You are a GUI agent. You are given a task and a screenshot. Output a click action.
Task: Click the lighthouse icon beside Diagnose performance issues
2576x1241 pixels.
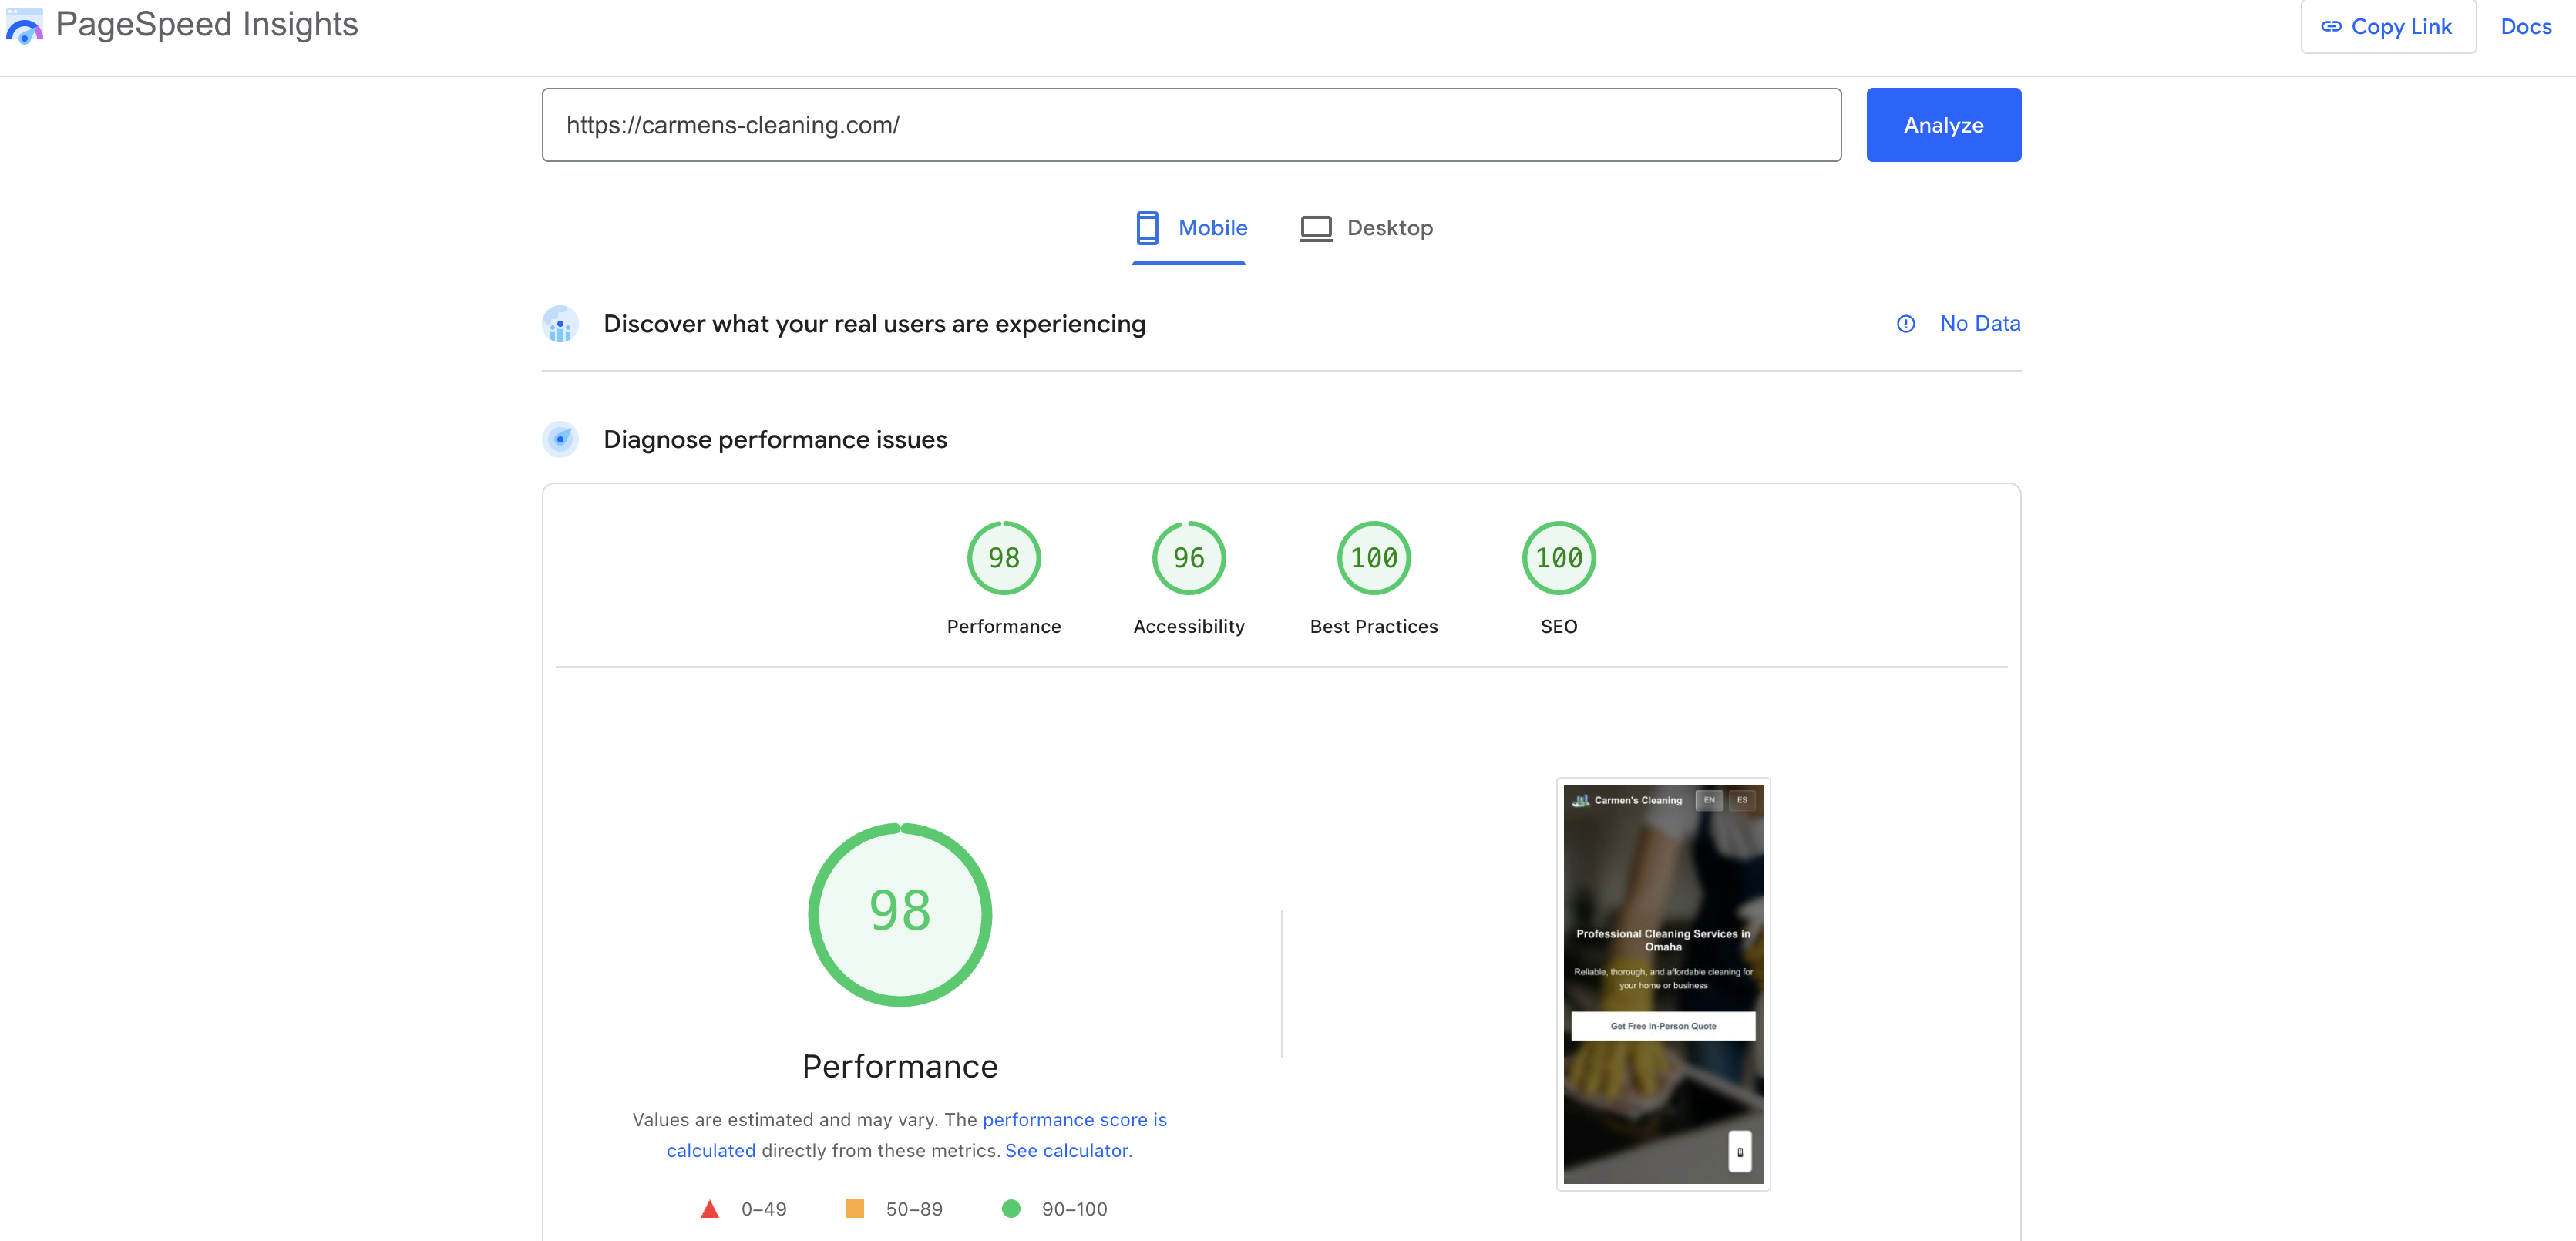click(561, 439)
